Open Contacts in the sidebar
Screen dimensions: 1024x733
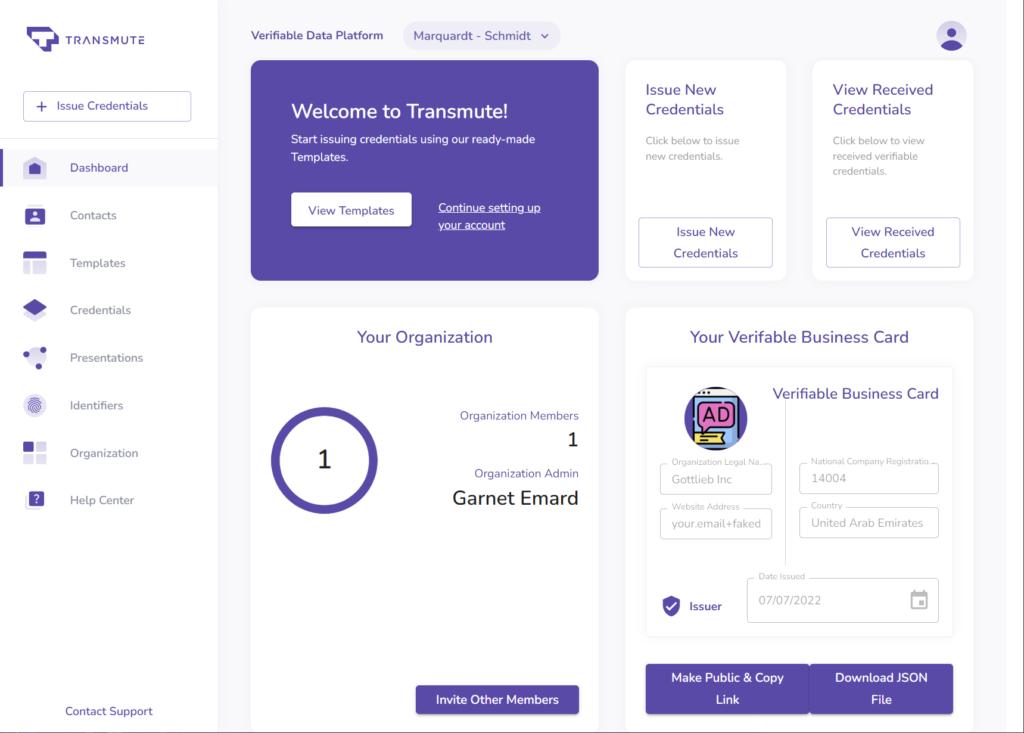[x=109, y=216]
